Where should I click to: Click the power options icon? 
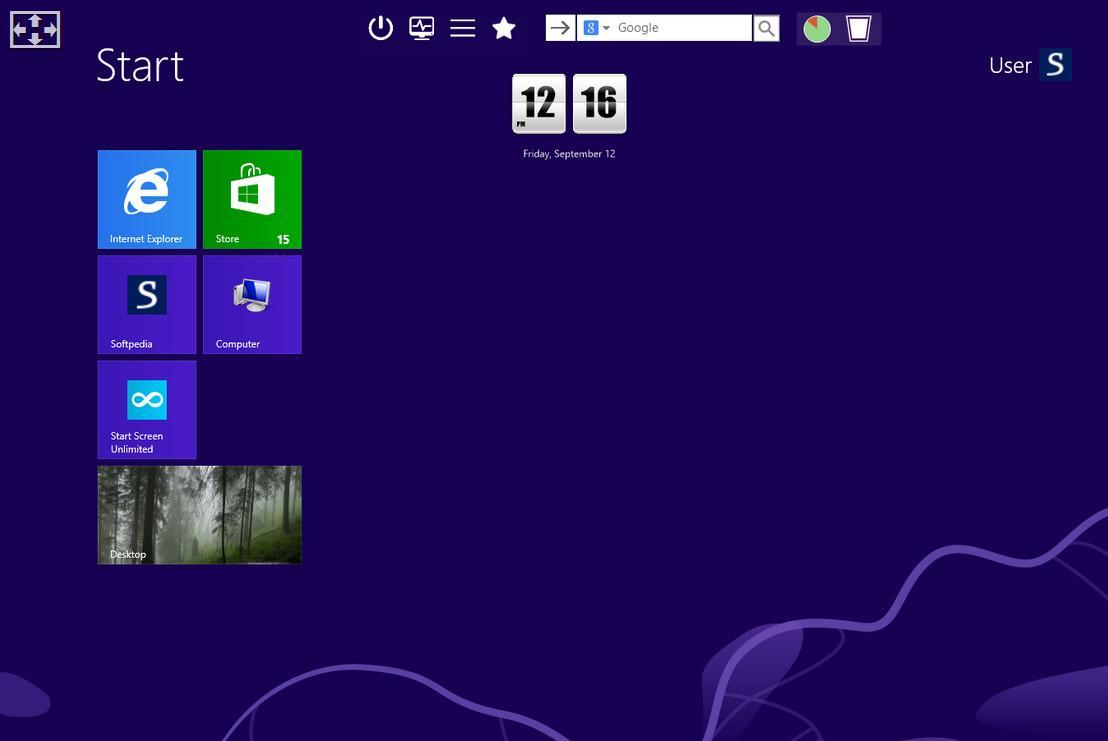coord(381,28)
